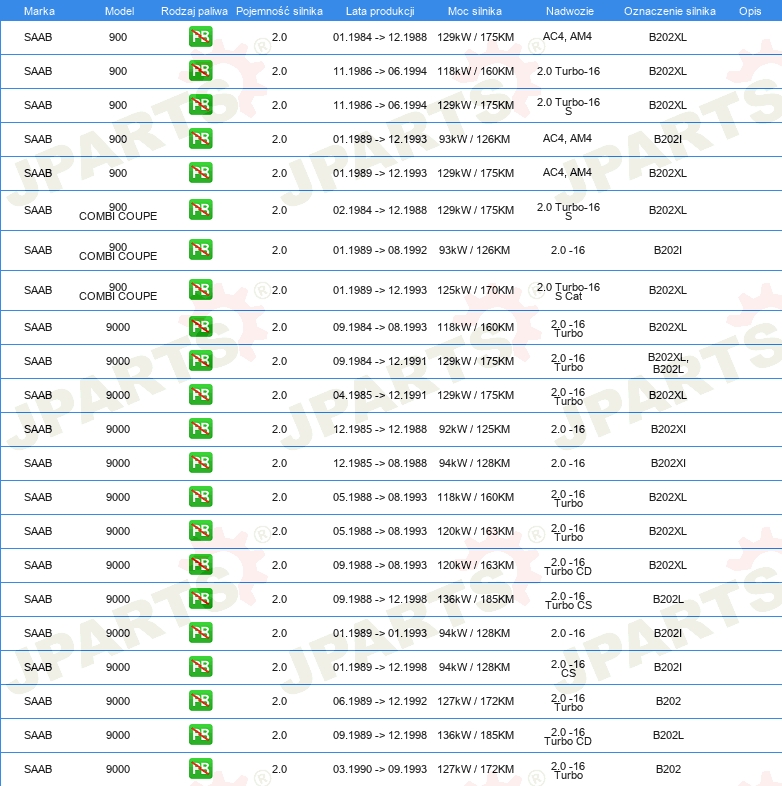The image size is (782, 786).
Task: Click fuel icon in 900 93kW / 126KM AC4 row
Action: [201, 139]
